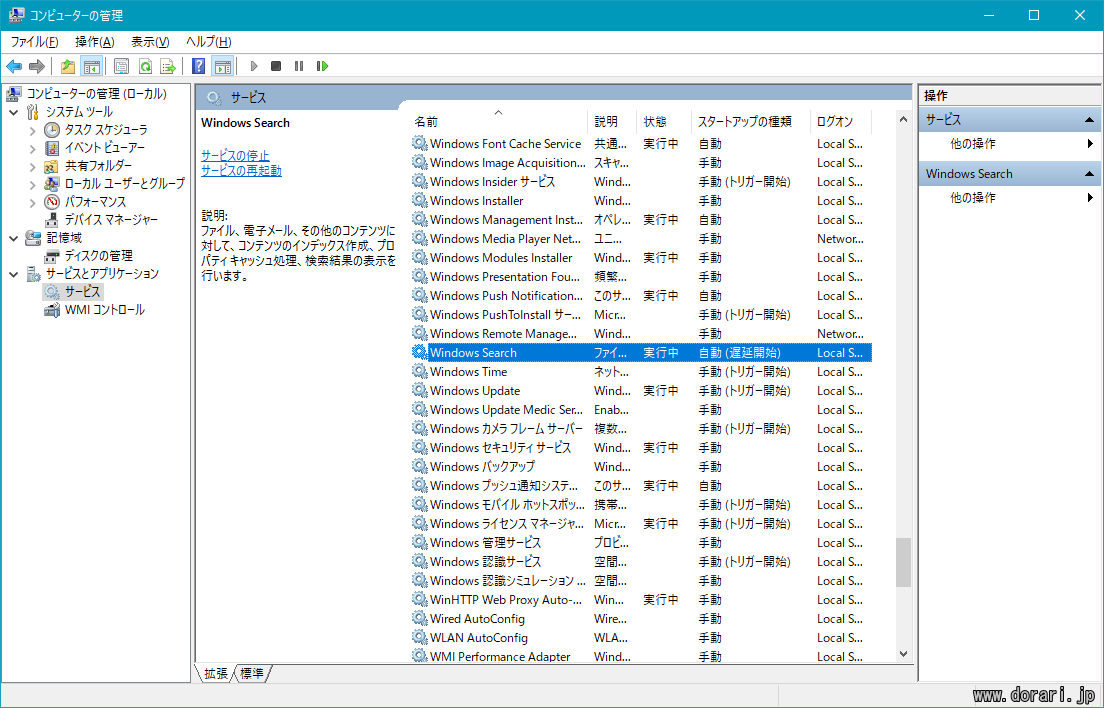Click the Stop service square icon
The image size is (1104, 708).
tap(276, 66)
